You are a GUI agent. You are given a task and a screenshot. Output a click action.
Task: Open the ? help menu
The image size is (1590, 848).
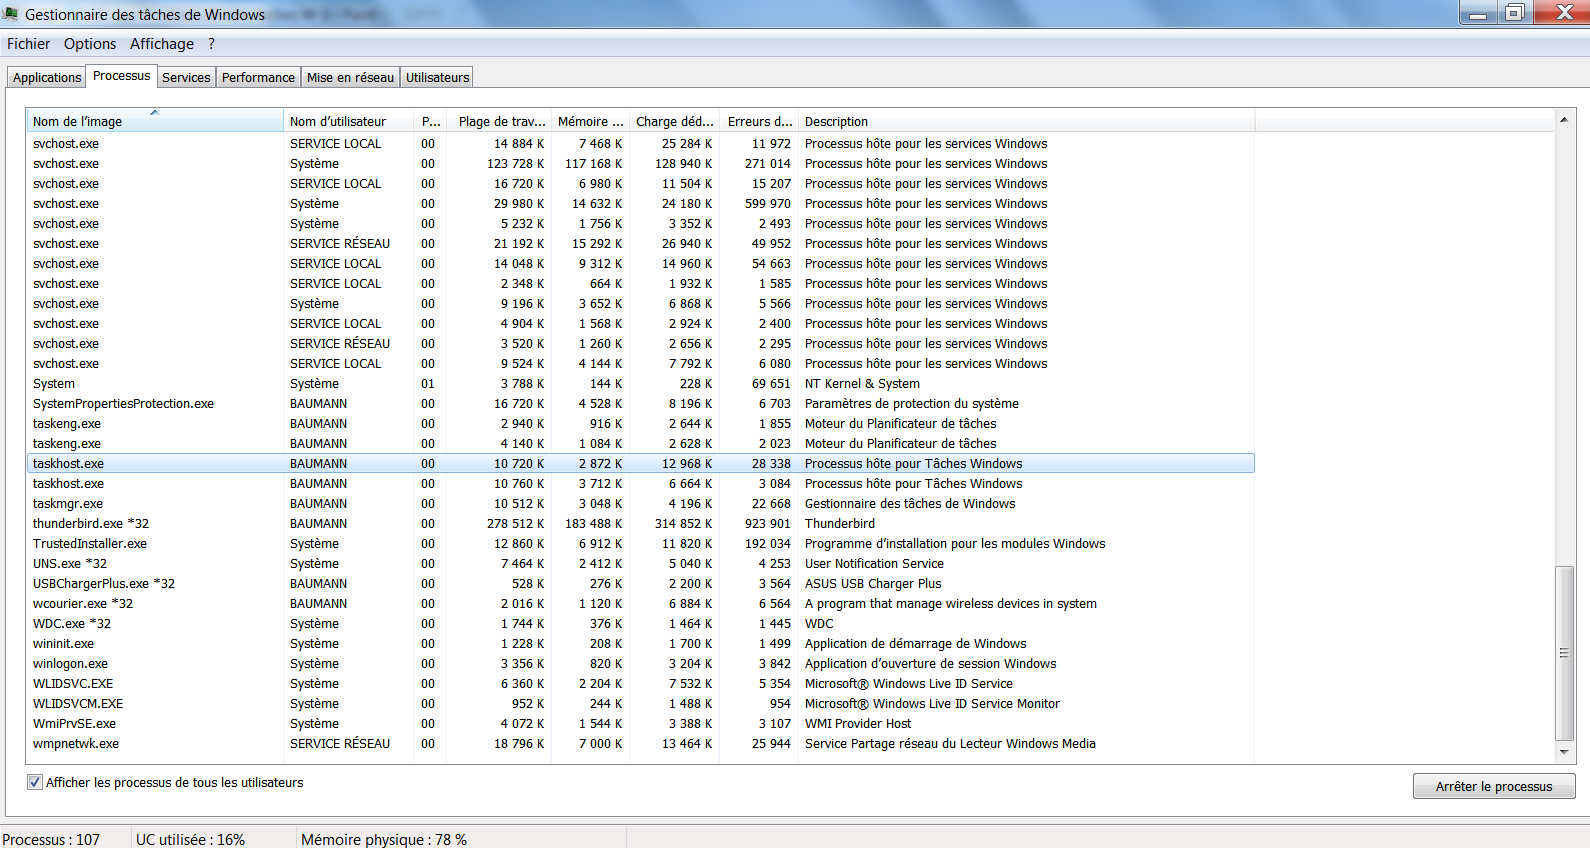(211, 44)
